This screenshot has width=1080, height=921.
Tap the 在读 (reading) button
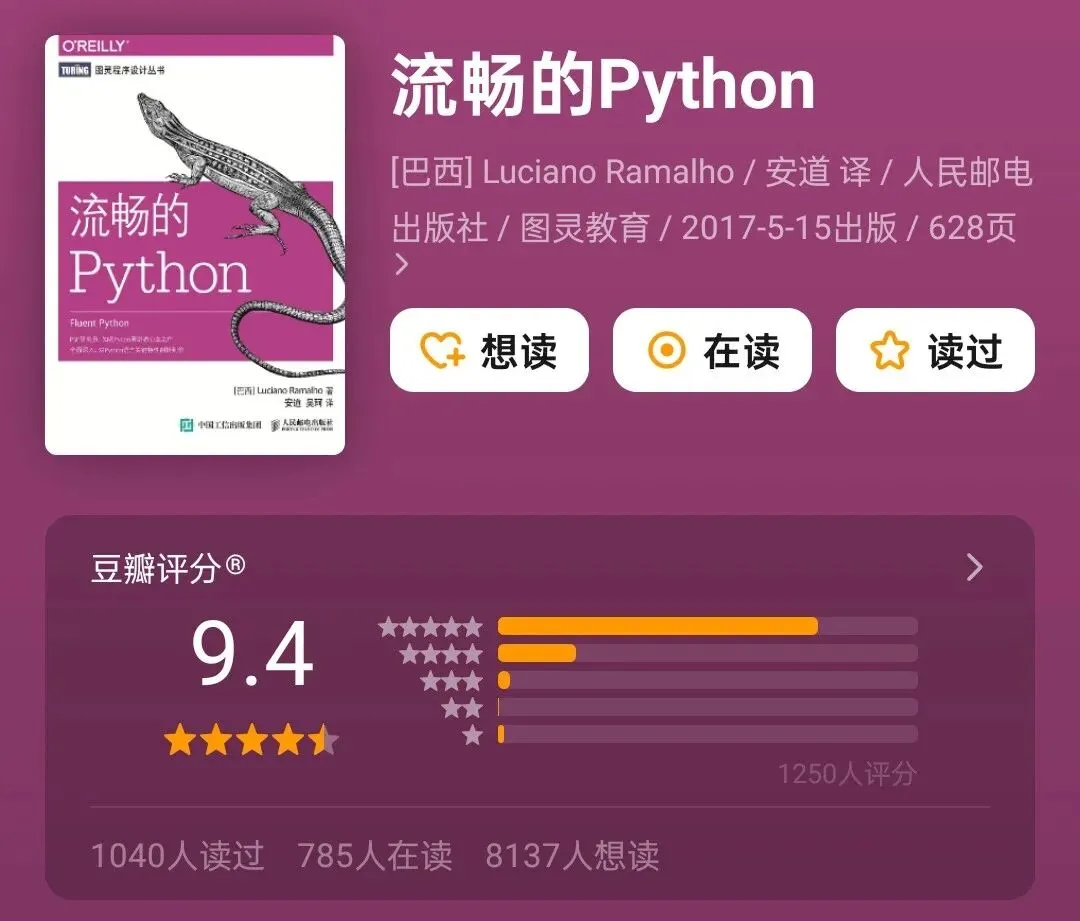click(x=712, y=350)
